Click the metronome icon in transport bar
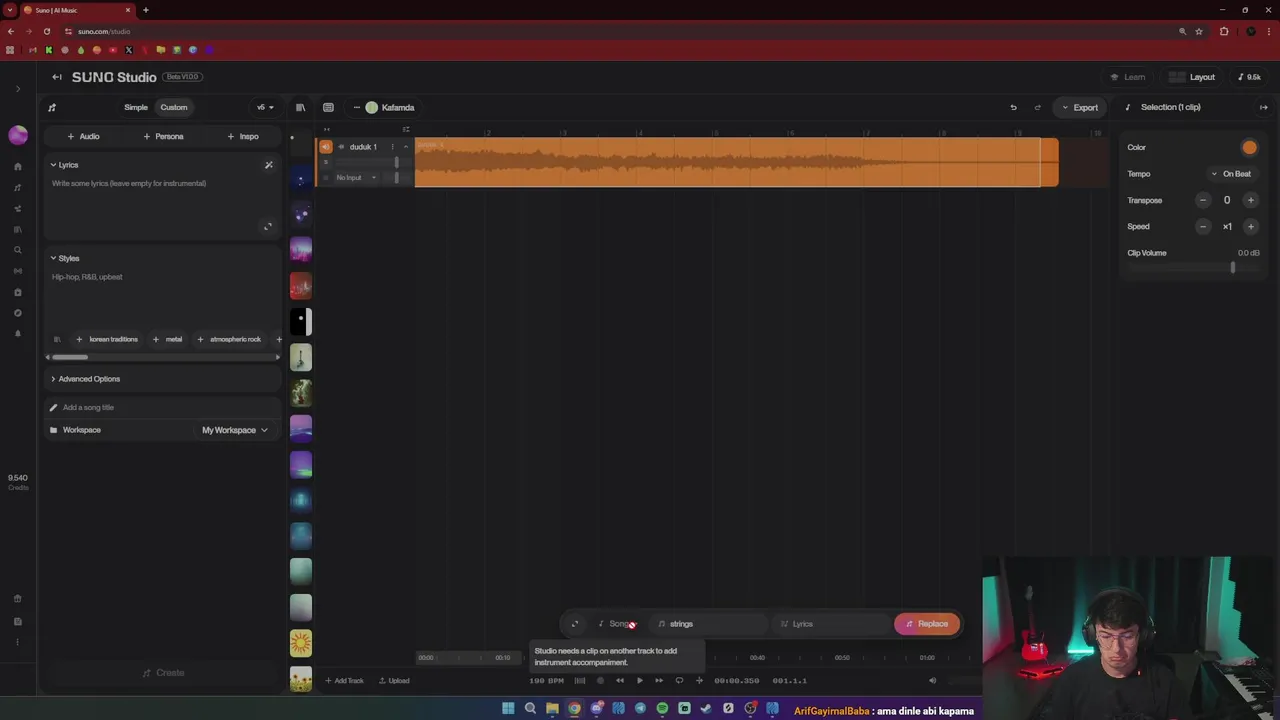 tap(580, 681)
